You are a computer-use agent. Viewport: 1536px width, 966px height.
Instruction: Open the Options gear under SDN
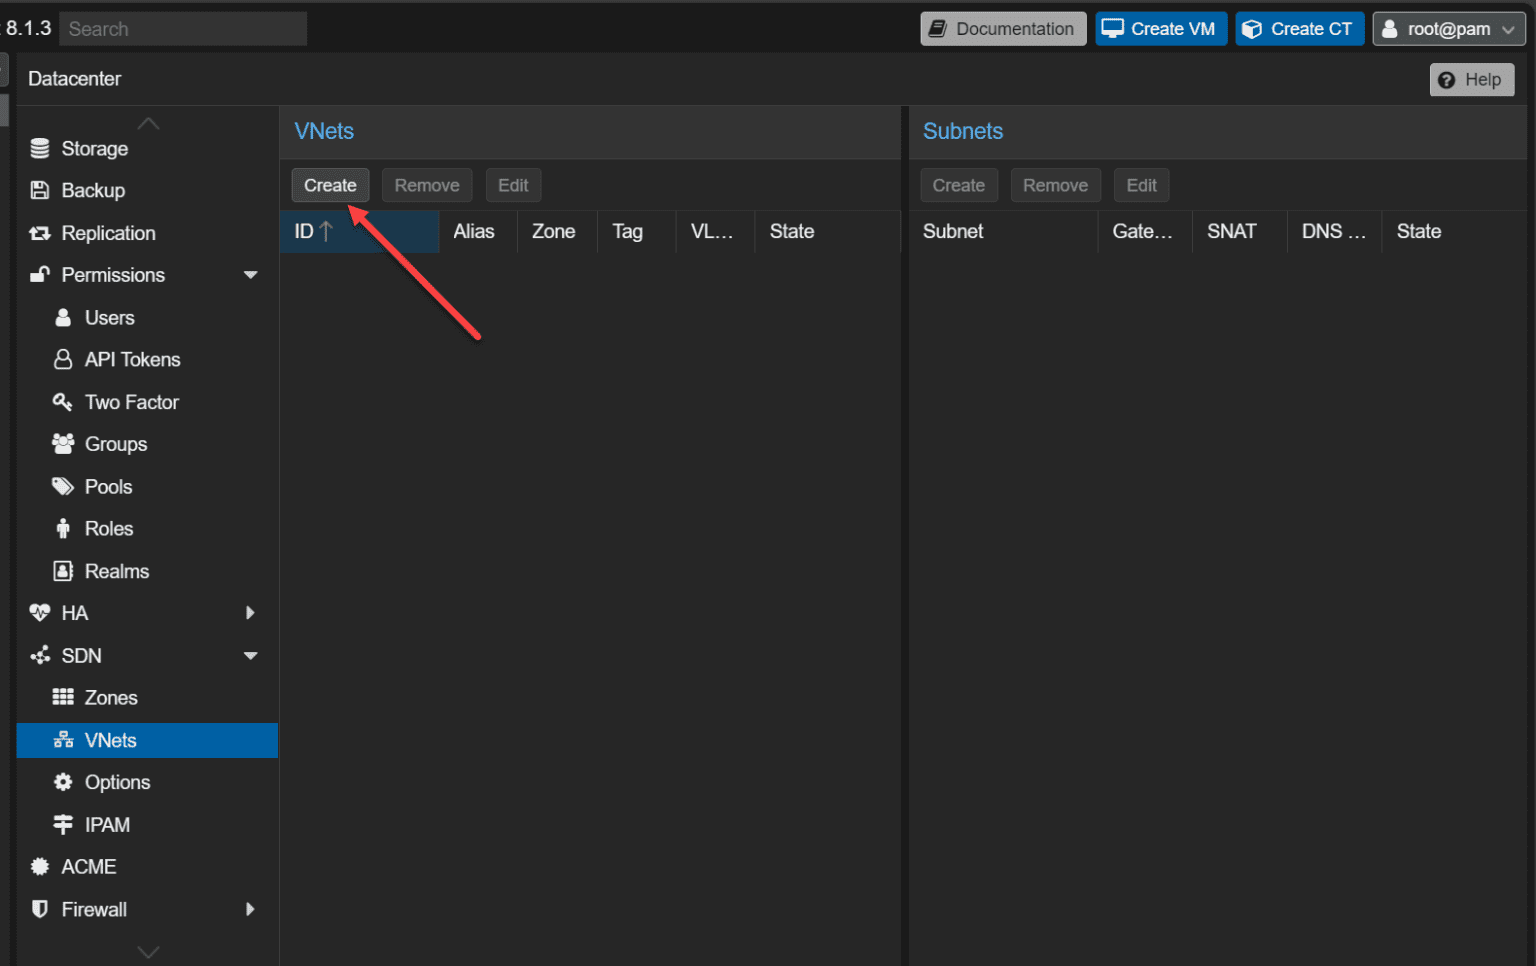[62, 782]
